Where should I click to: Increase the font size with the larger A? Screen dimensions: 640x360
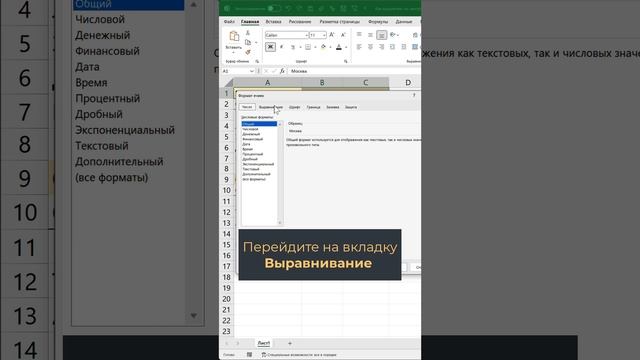[332, 35]
